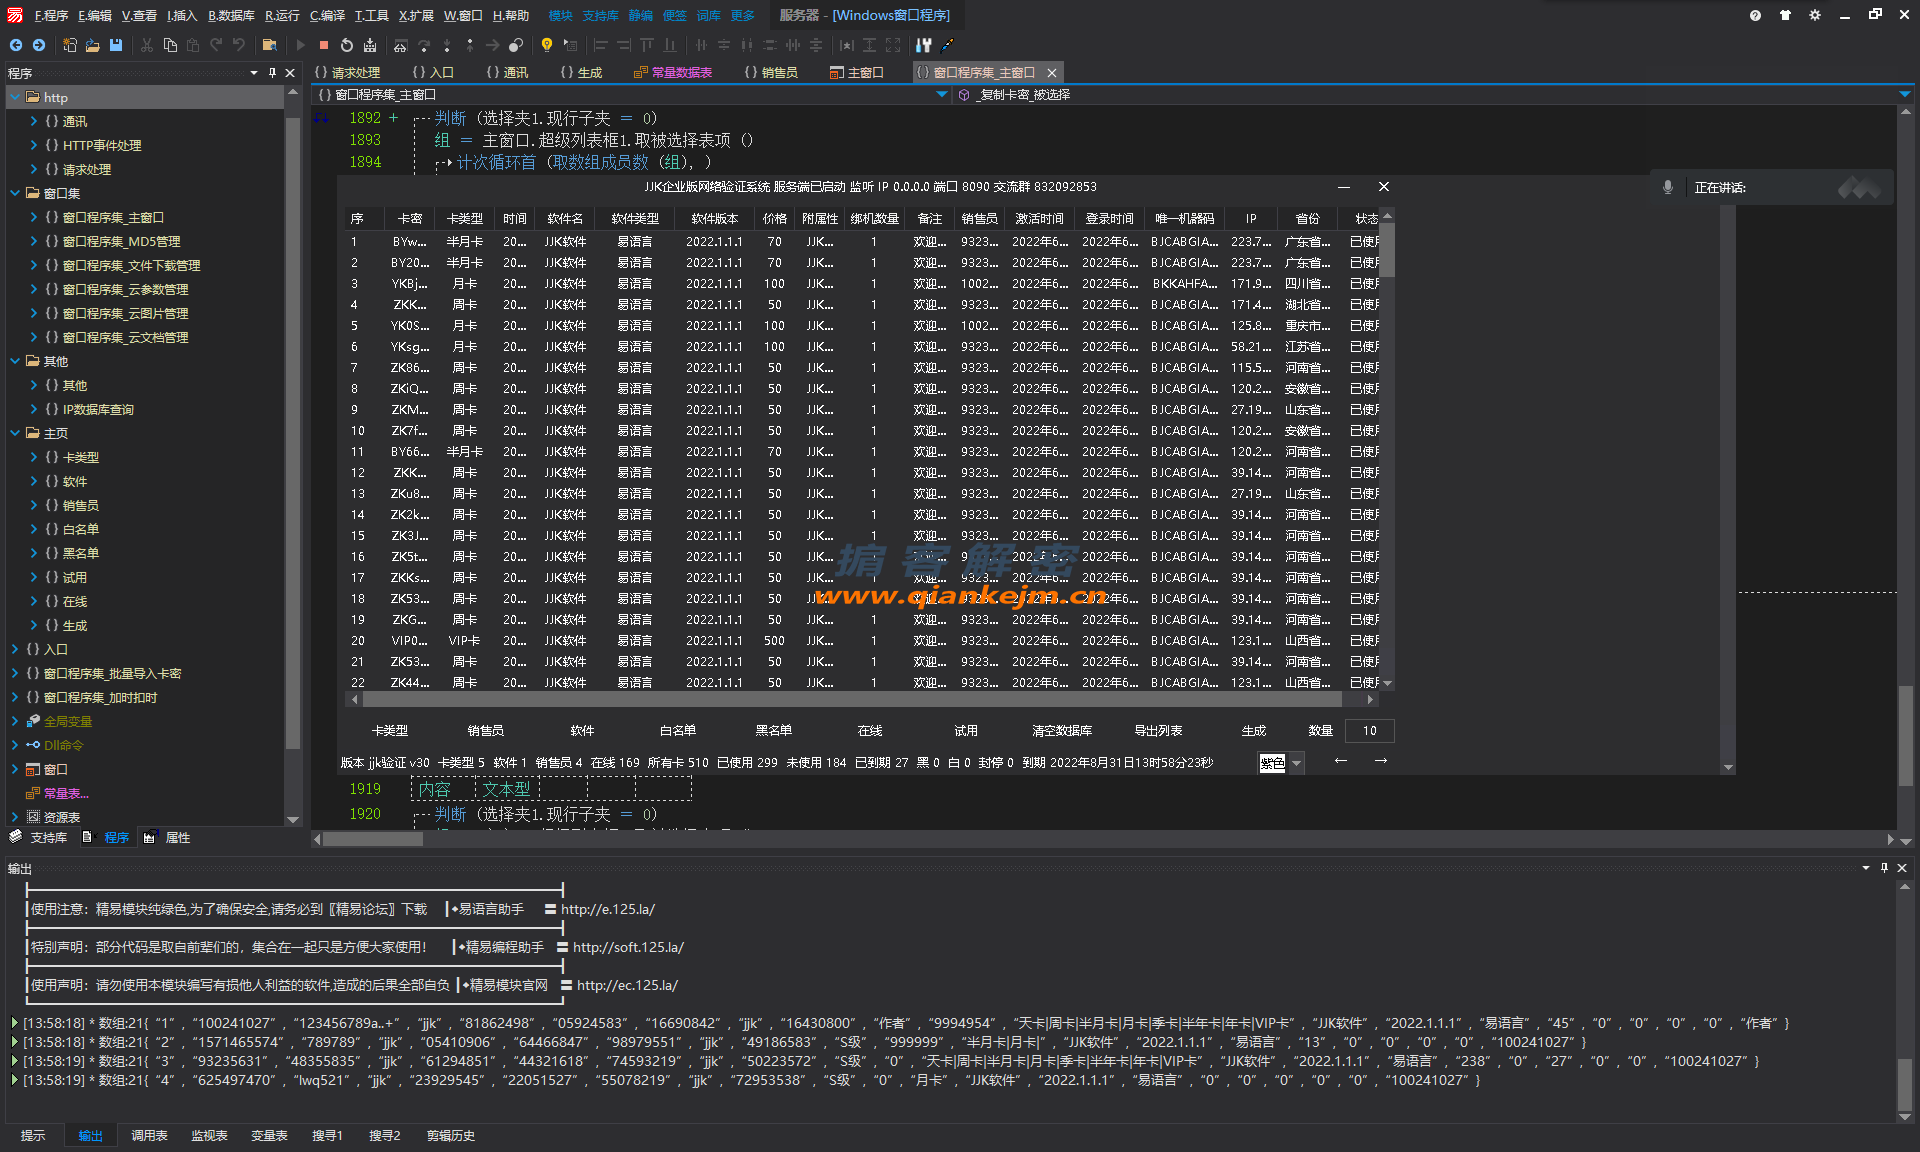Click the 价格 column header in card table
Screen dimensions: 1920x1152
775,218
